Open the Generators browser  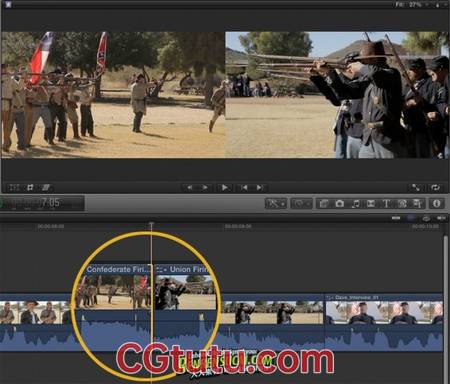(402, 203)
